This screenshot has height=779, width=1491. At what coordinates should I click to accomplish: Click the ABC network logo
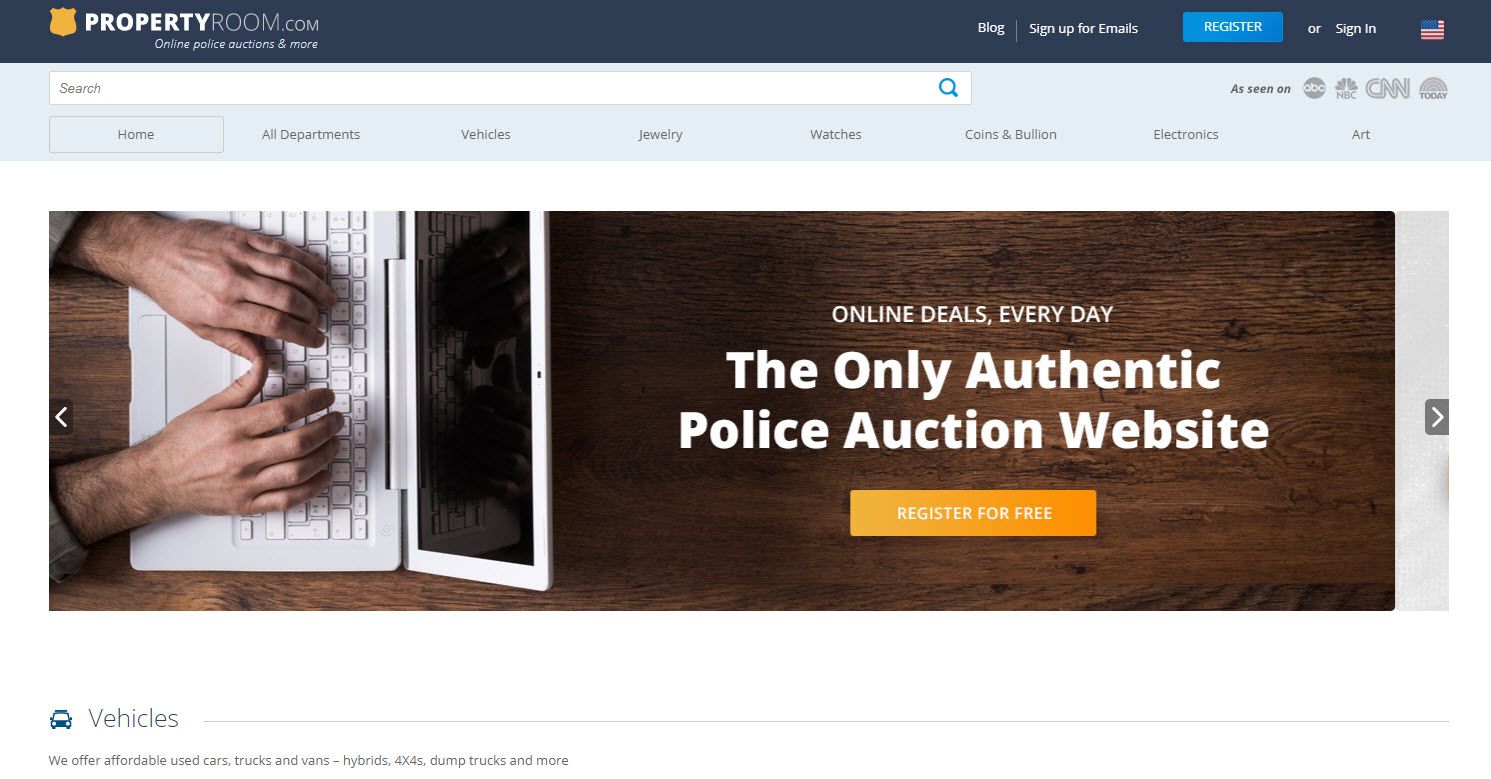pyautogui.click(x=1314, y=88)
